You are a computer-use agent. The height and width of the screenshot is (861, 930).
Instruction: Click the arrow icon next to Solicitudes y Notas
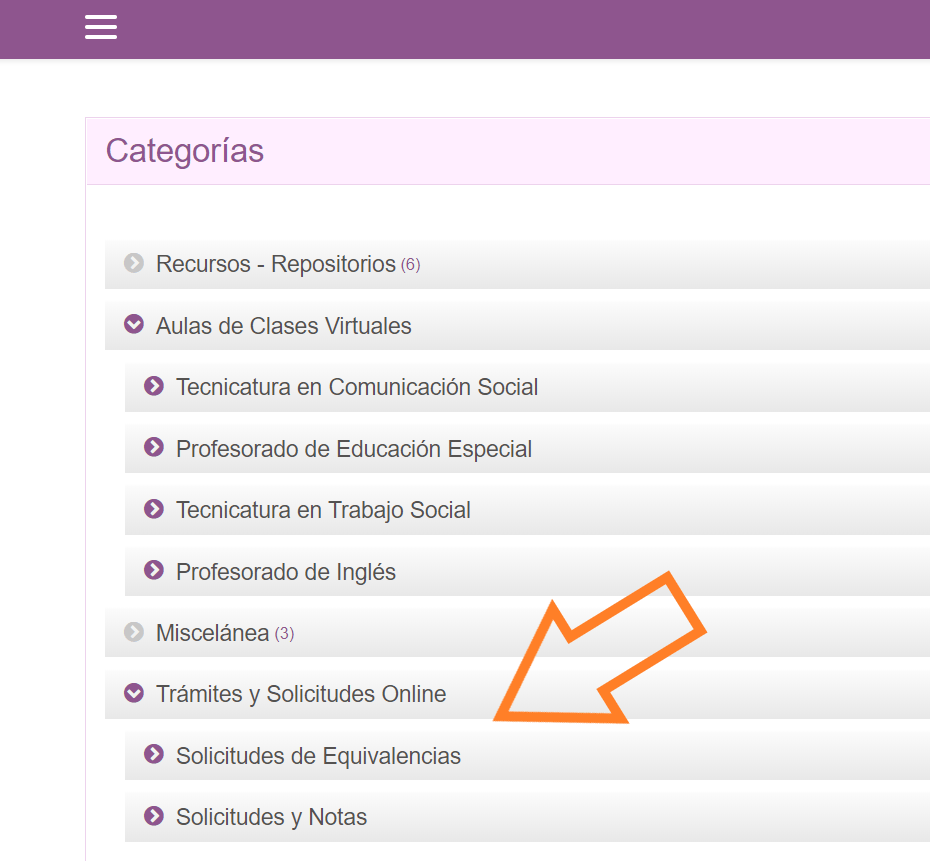coord(154,816)
